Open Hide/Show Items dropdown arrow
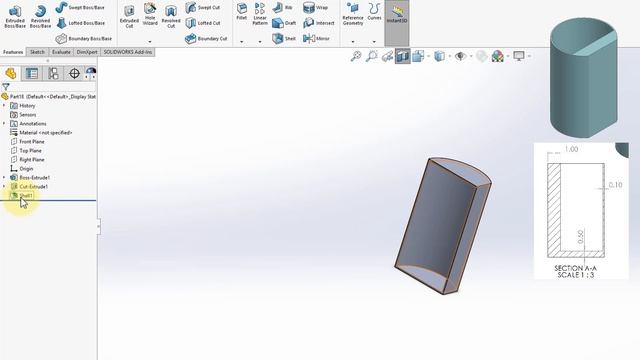640x360 pixels. point(470,56)
